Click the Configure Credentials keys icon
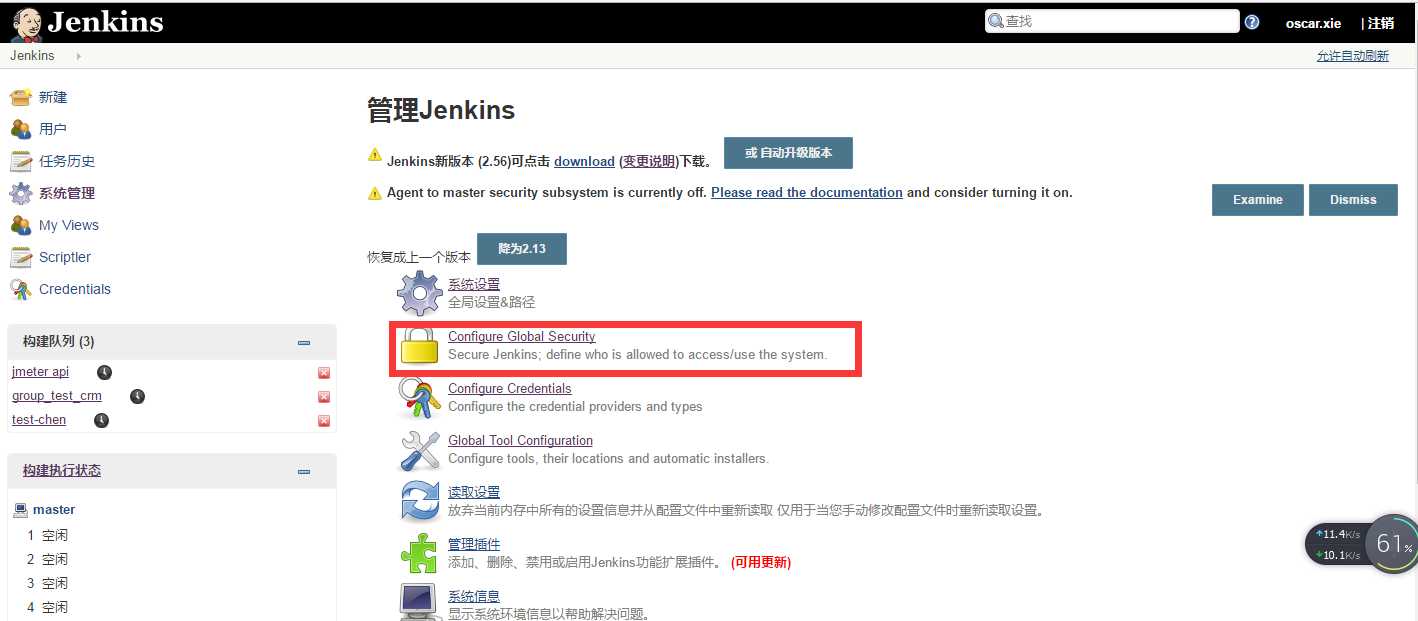The image size is (1418, 621). pyautogui.click(x=419, y=398)
